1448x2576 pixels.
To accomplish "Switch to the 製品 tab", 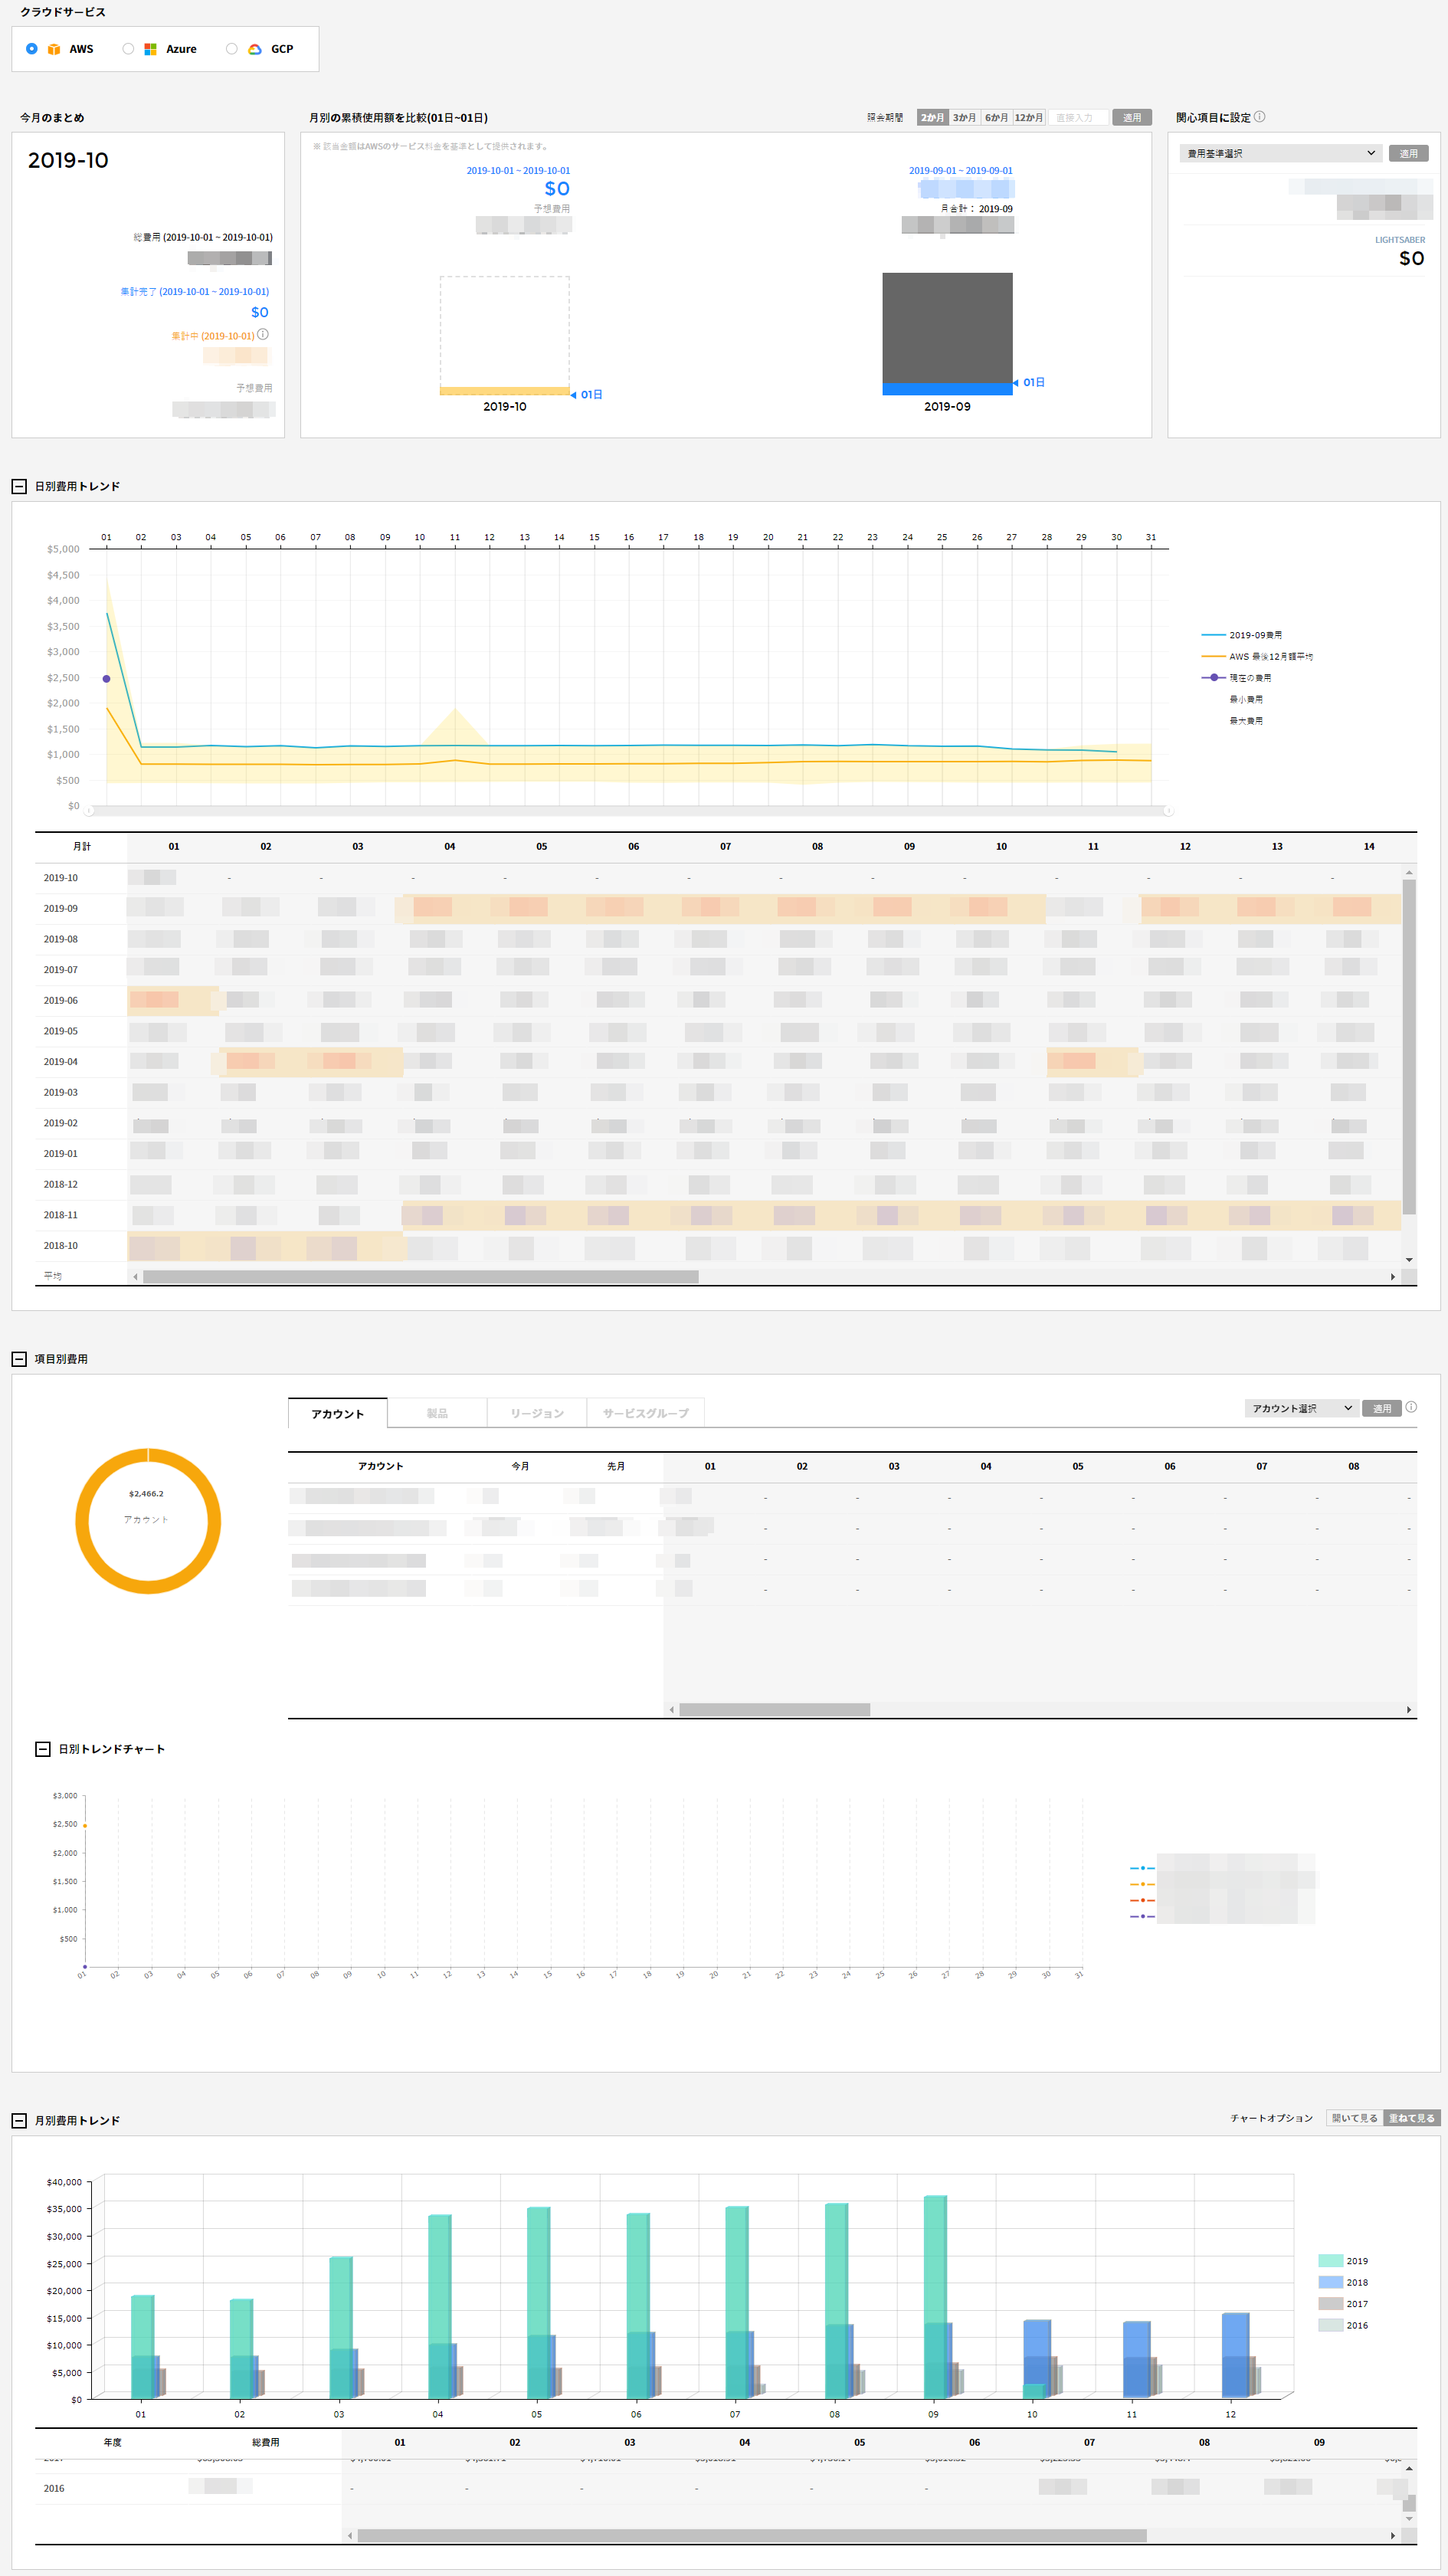I will pos(437,1413).
